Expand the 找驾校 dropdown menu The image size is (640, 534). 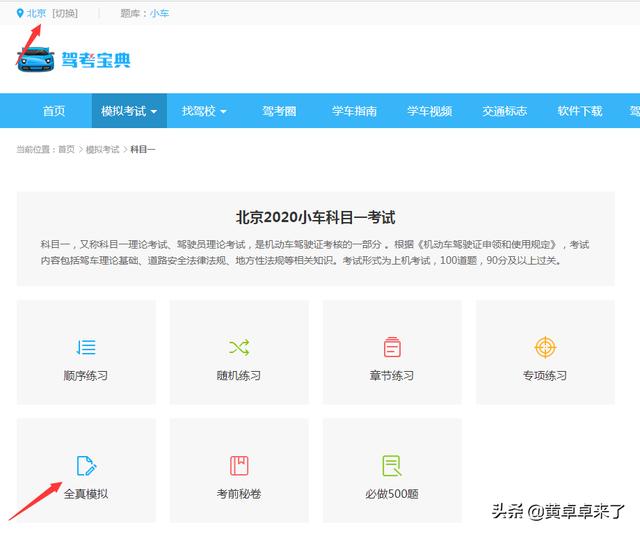coord(204,111)
